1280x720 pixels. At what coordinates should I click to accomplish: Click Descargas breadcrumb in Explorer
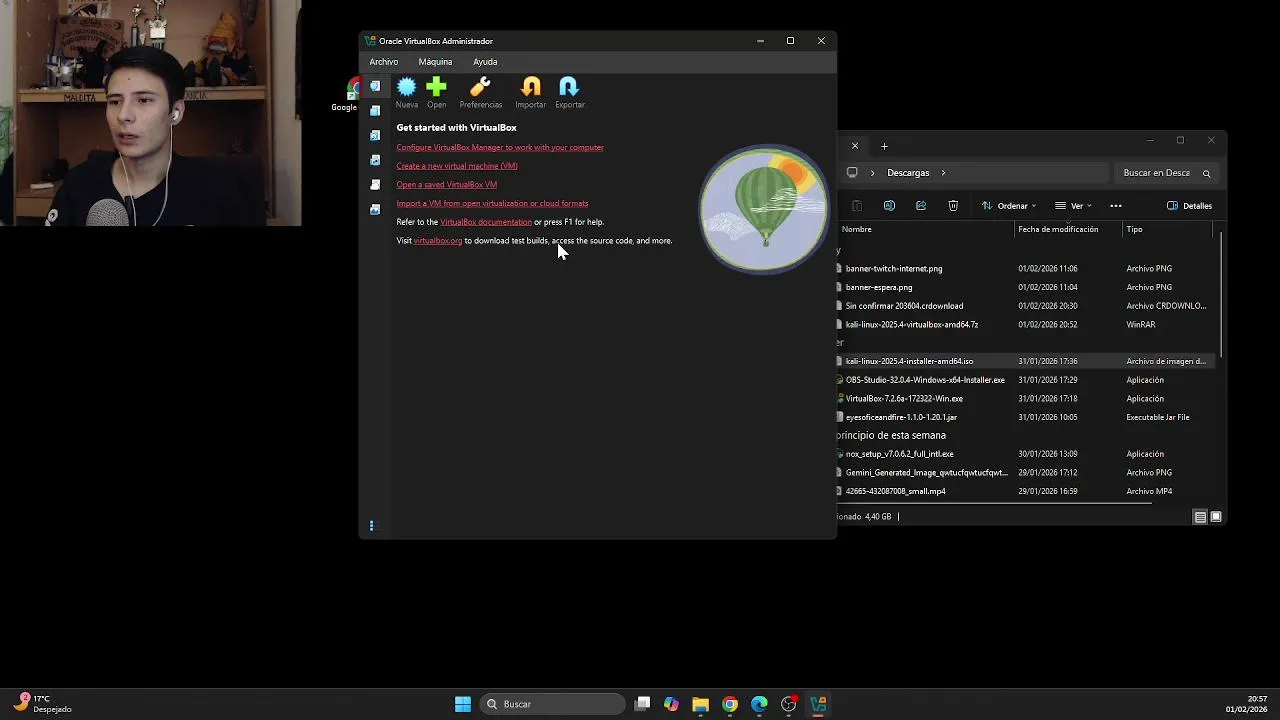(x=908, y=173)
